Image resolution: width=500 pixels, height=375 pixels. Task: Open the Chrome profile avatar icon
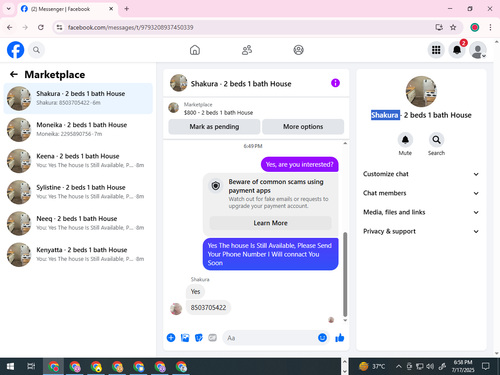(475, 27)
